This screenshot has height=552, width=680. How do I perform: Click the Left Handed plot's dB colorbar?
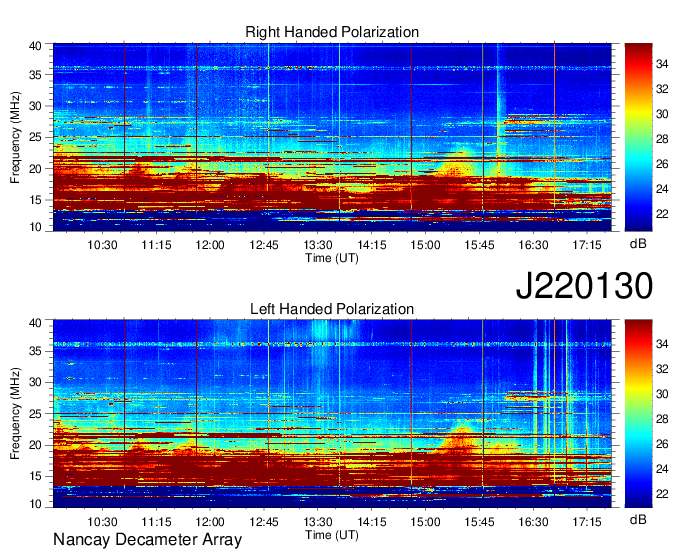pyautogui.click(x=638, y=413)
